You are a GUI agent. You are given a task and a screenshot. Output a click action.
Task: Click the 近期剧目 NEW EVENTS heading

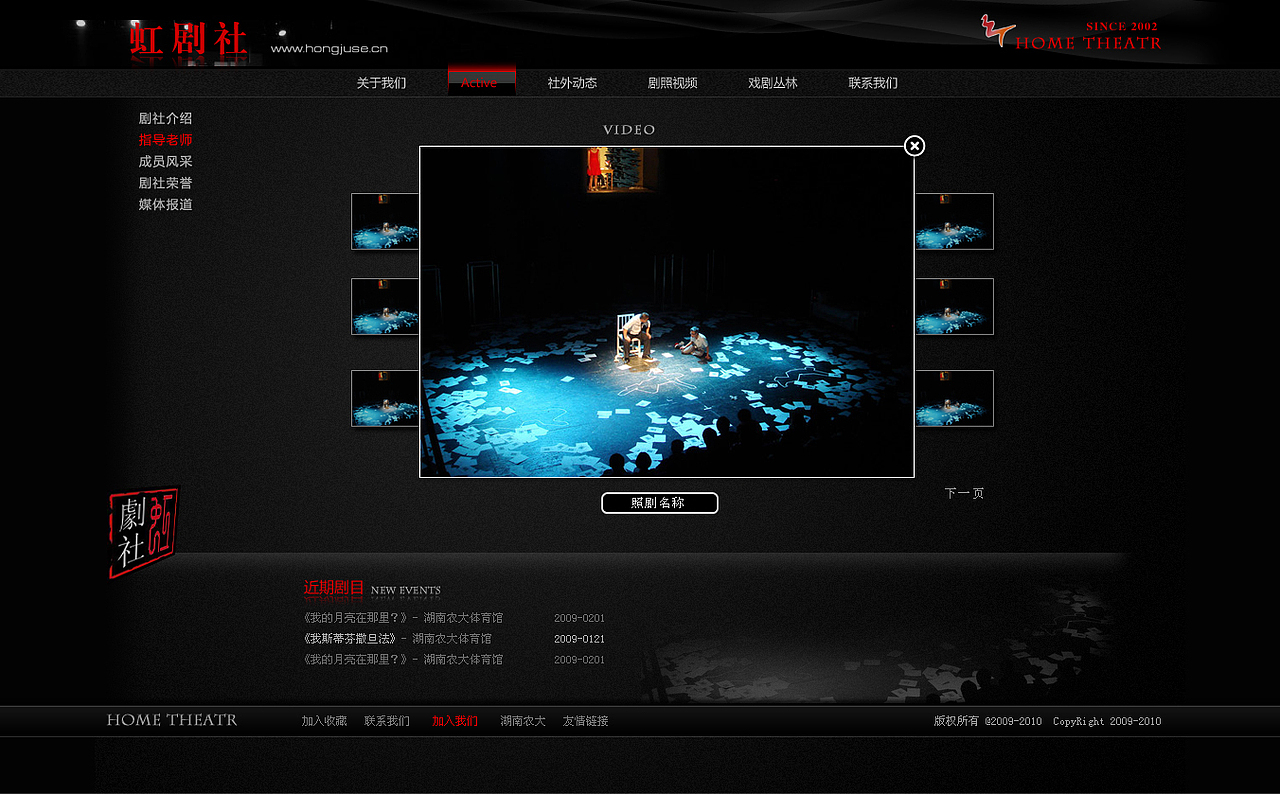coord(372,588)
